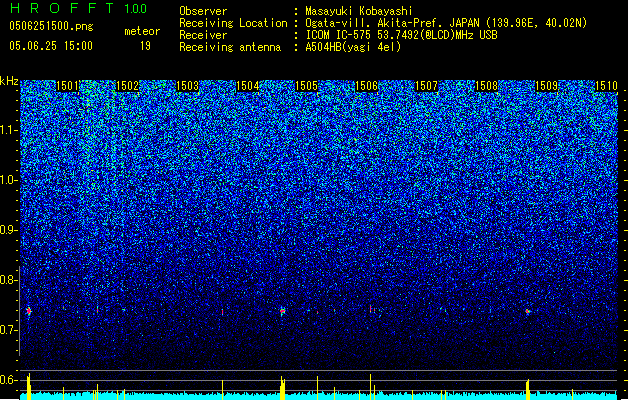Click the 'Receiving antenna' field label

pyautogui.click(x=230, y=47)
